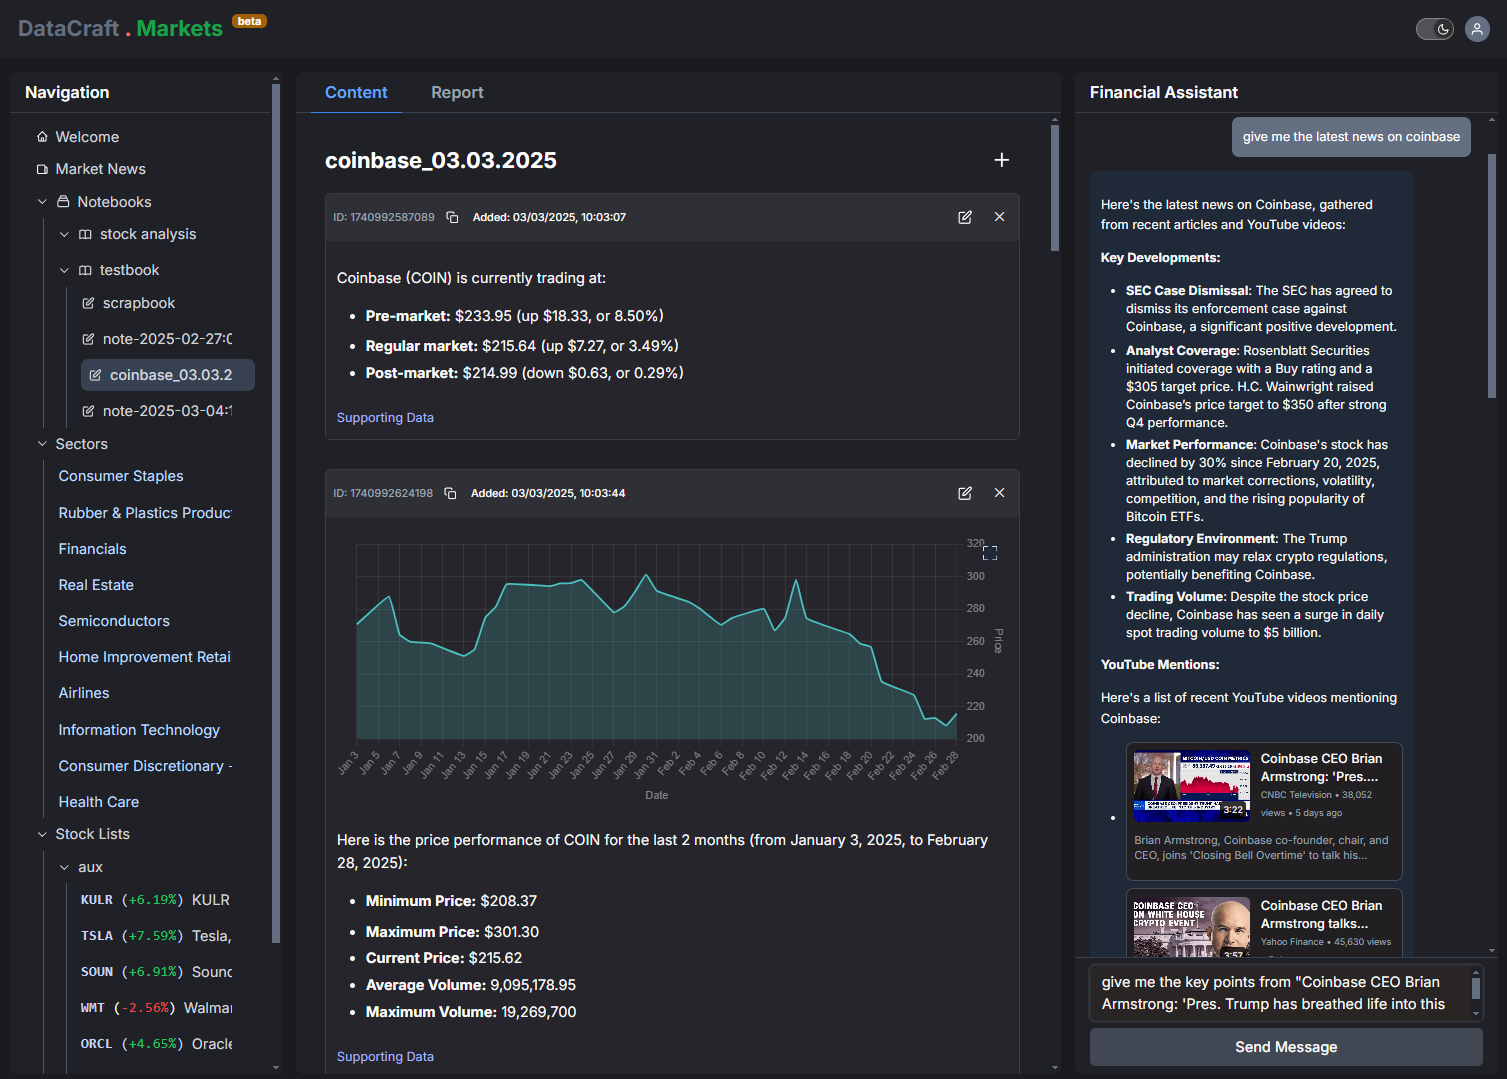Viewport: 1507px width, 1079px height.
Task: Open CNBC Coinbase CEO video thumbnail
Action: tap(1191, 785)
